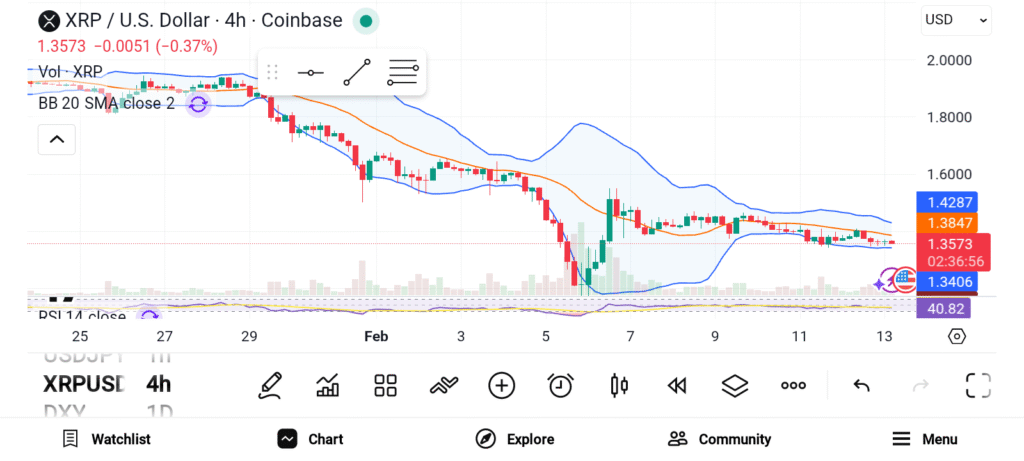Open the Community tab
1024x461 pixels.
click(720, 439)
